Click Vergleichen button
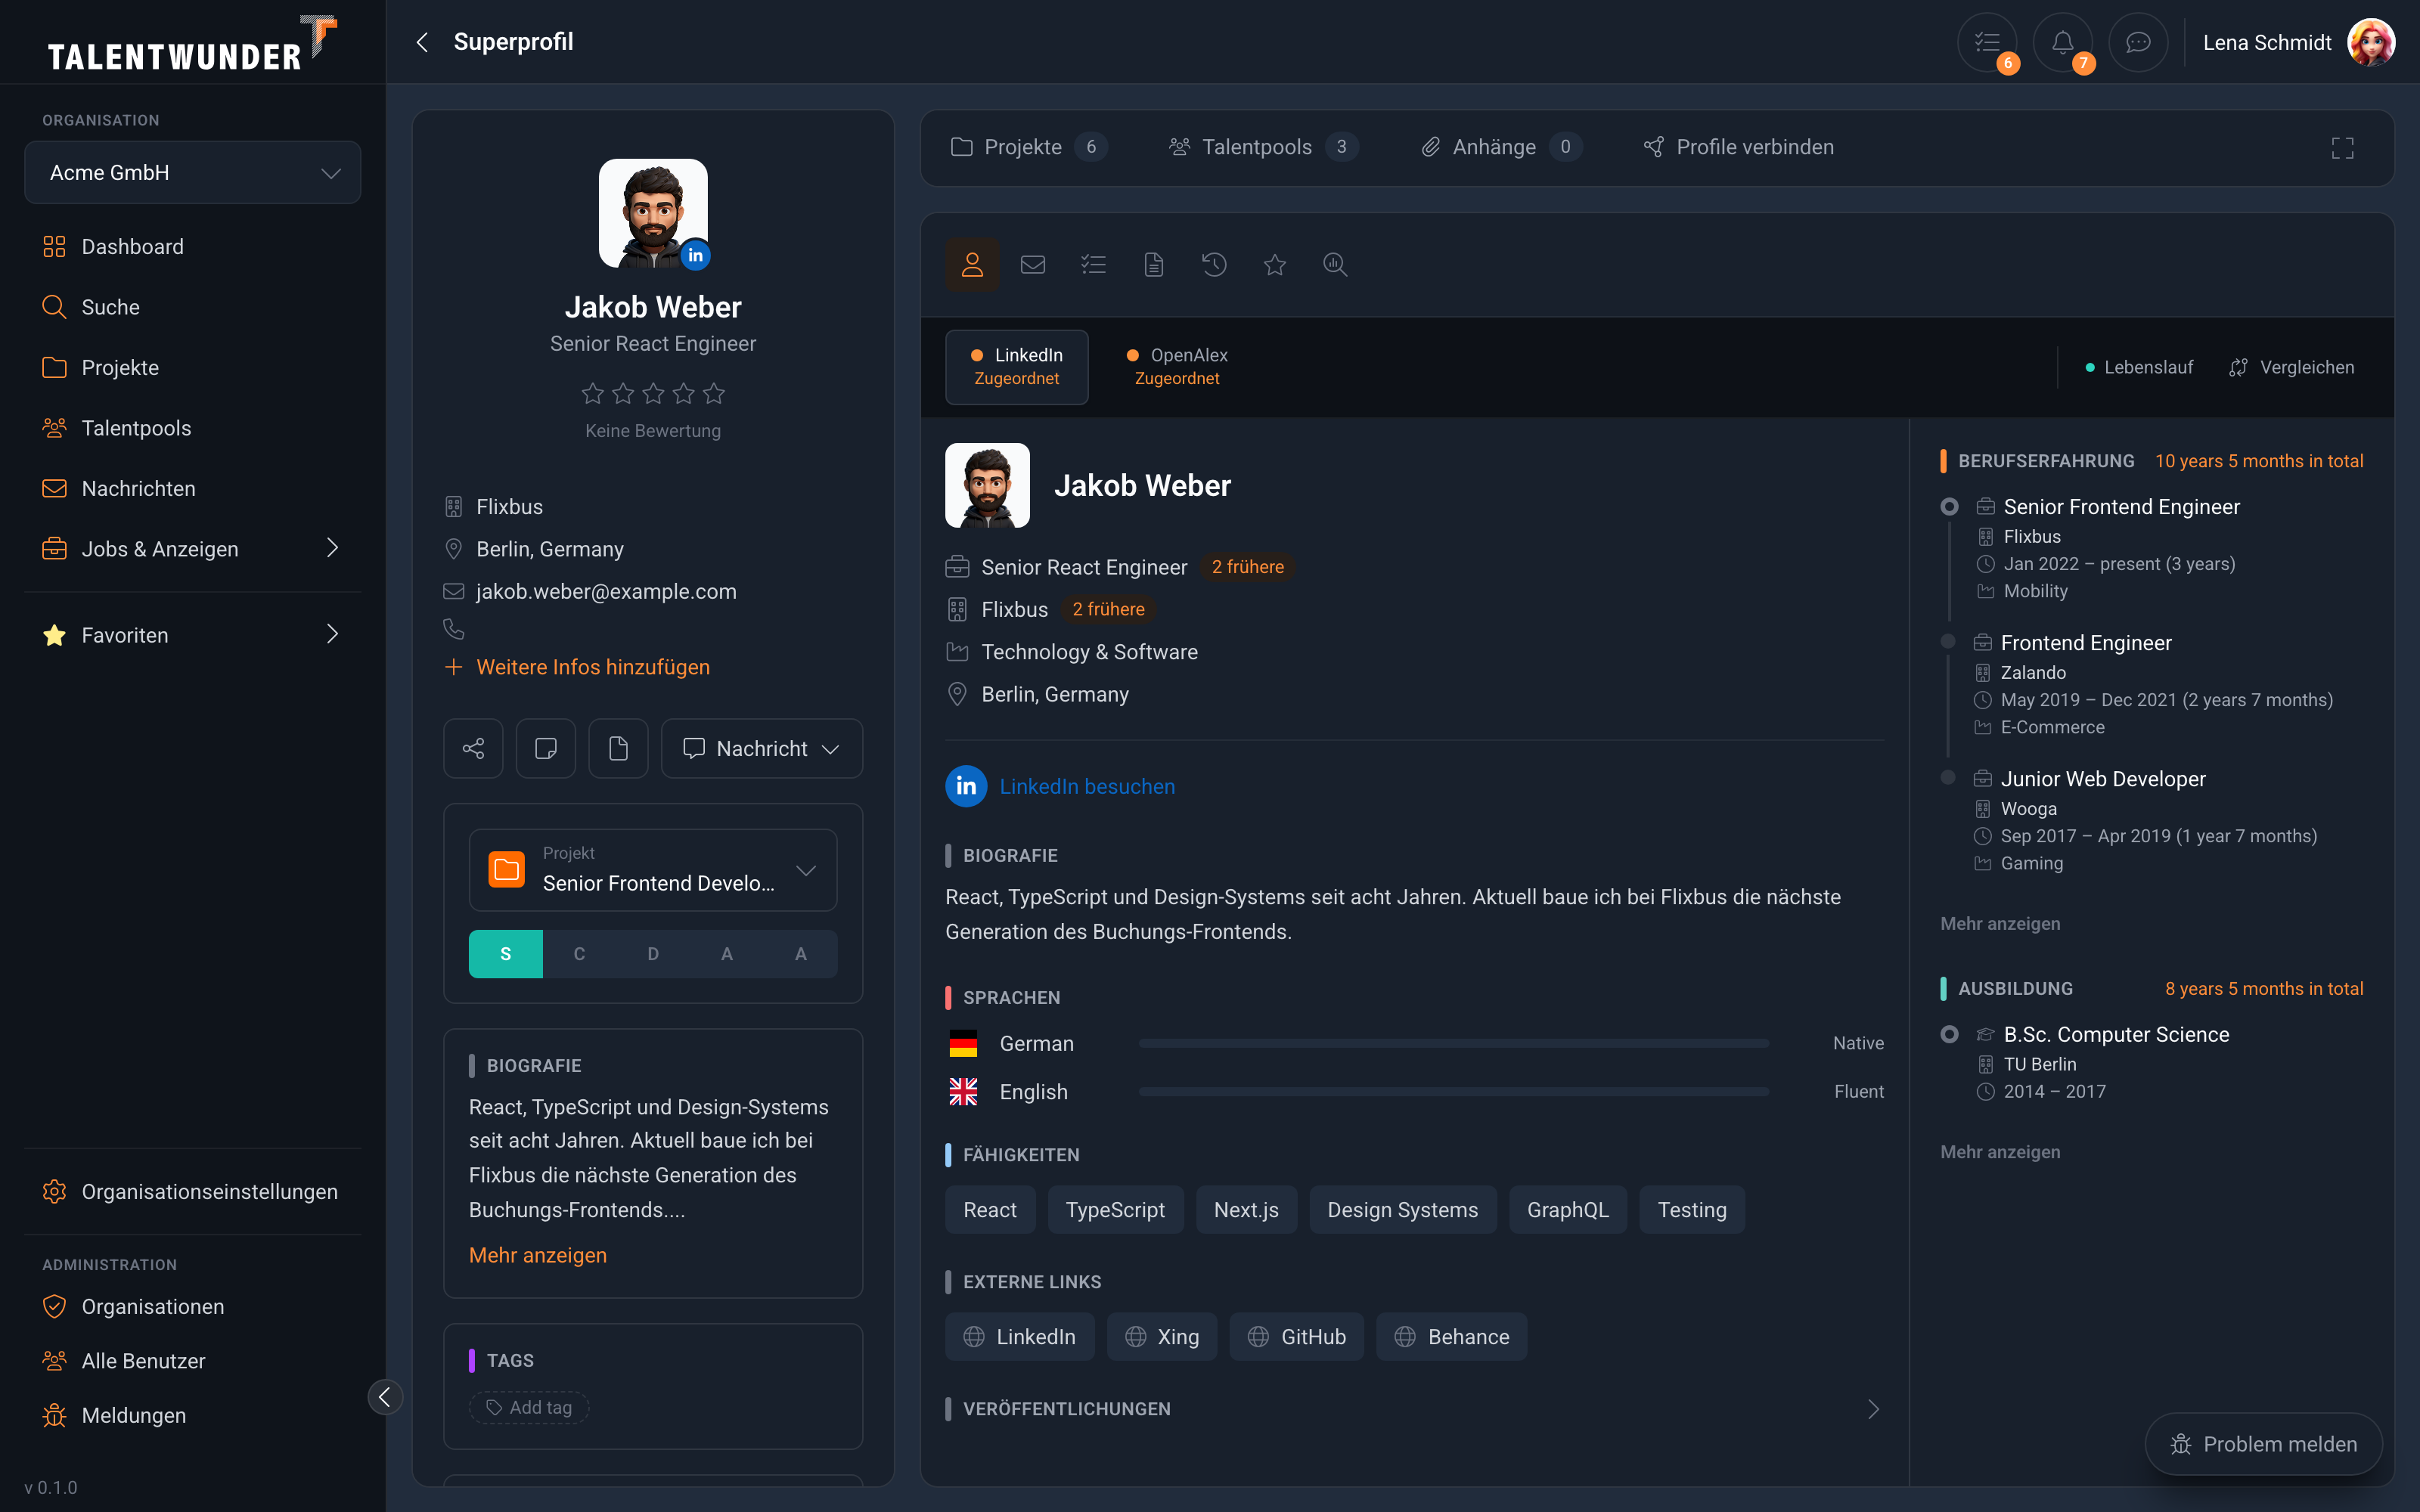This screenshot has width=2420, height=1512. coord(2291,367)
